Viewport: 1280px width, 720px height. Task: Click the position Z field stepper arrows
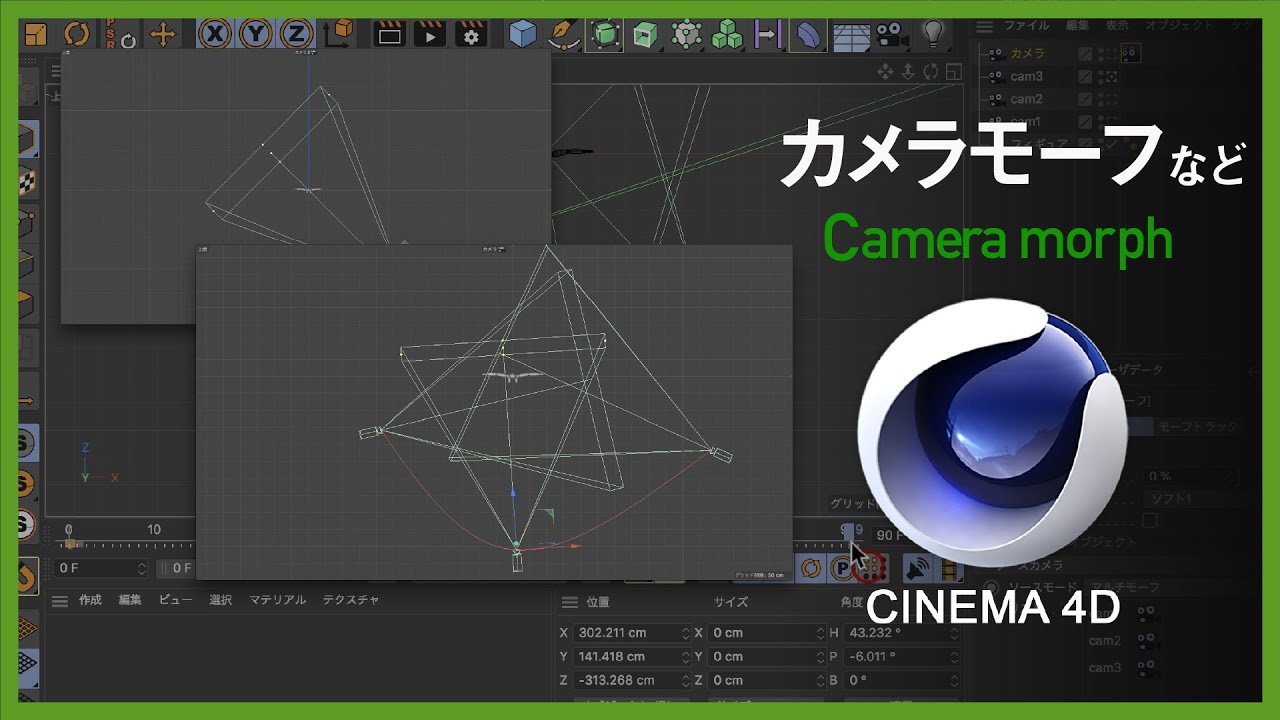coord(685,680)
